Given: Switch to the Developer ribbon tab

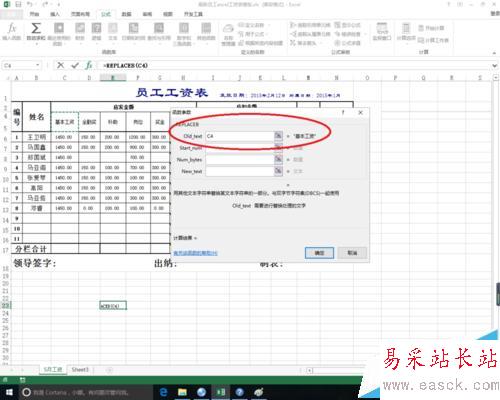Looking at the screenshot, I should click(x=193, y=14).
